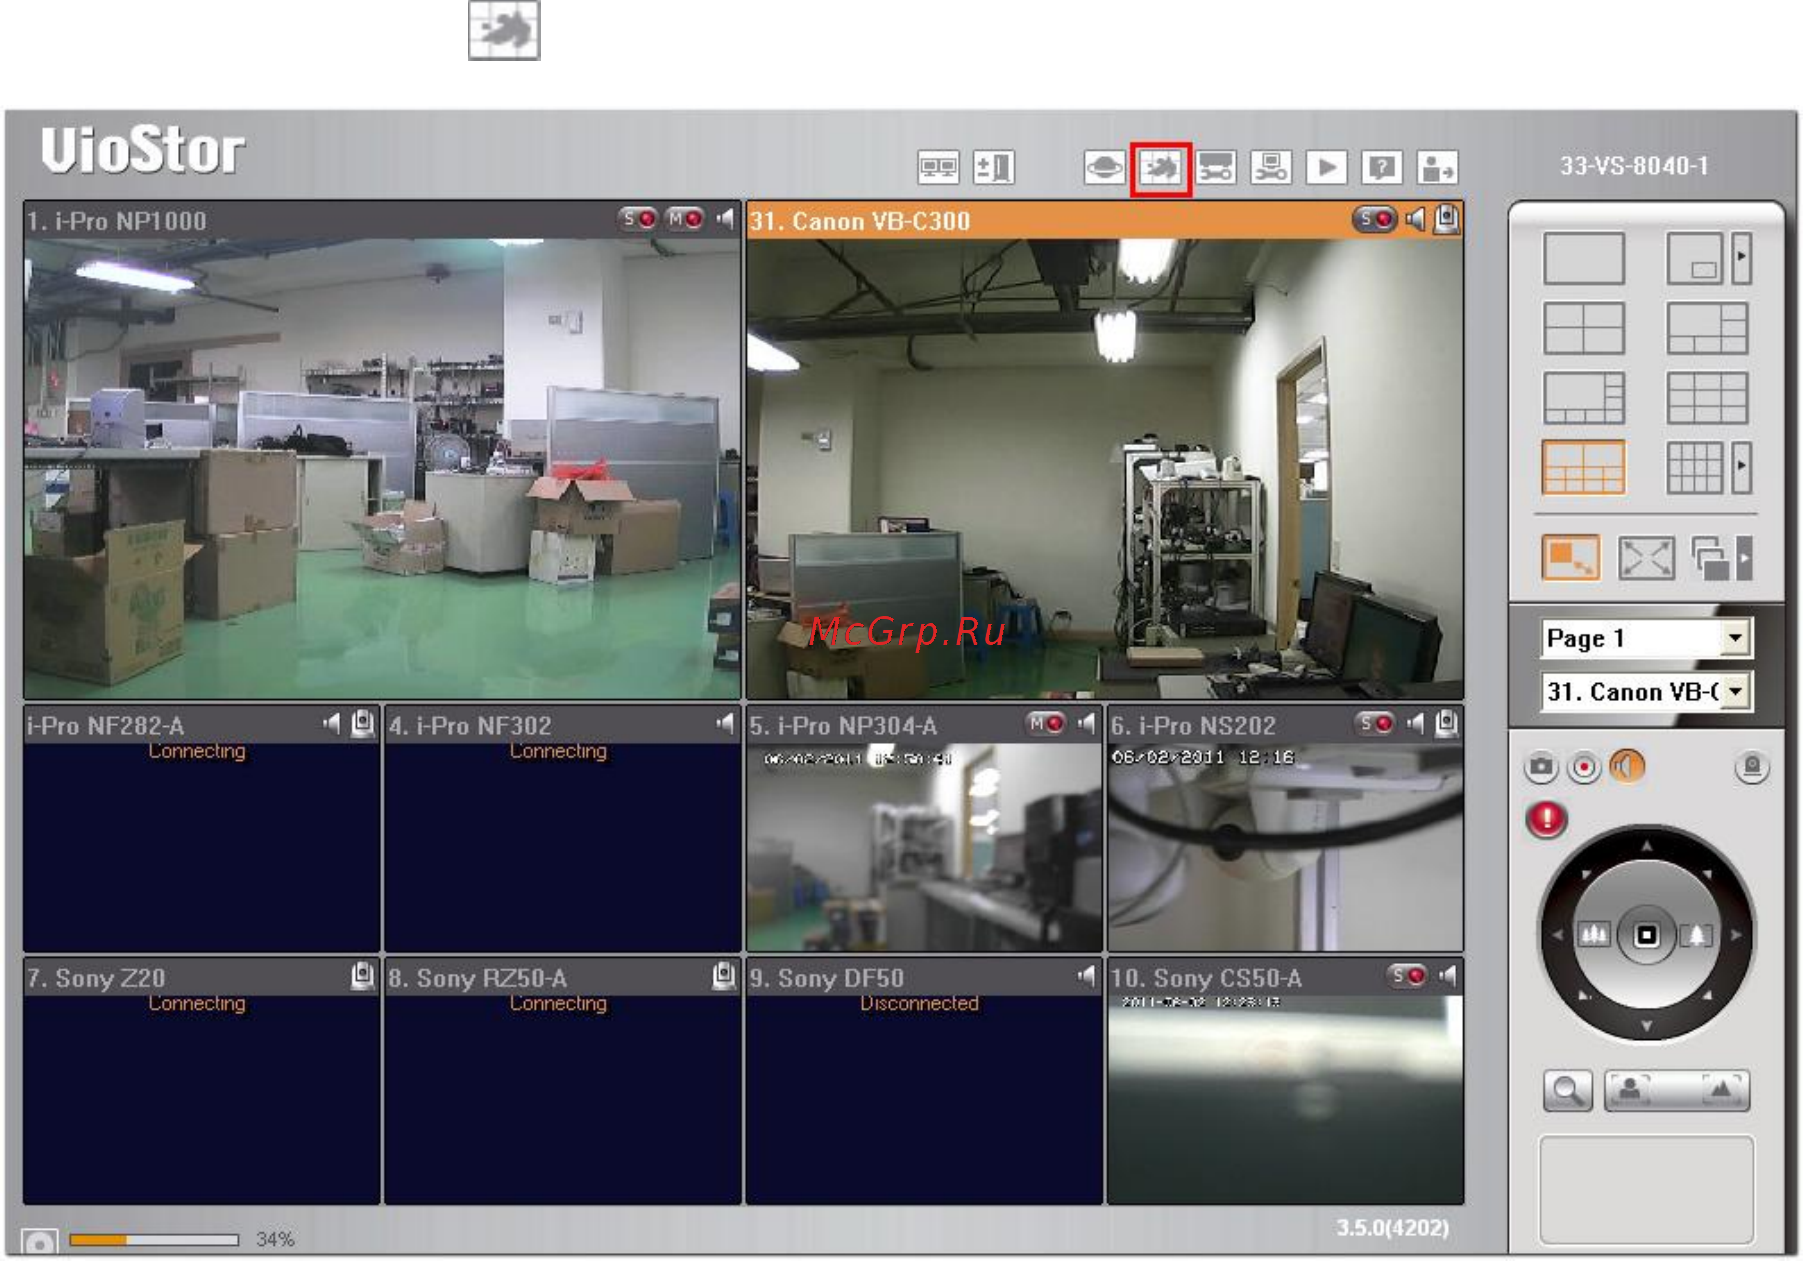Toggle audio speaker on Canon VB-C300 channel

[1415, 219]
